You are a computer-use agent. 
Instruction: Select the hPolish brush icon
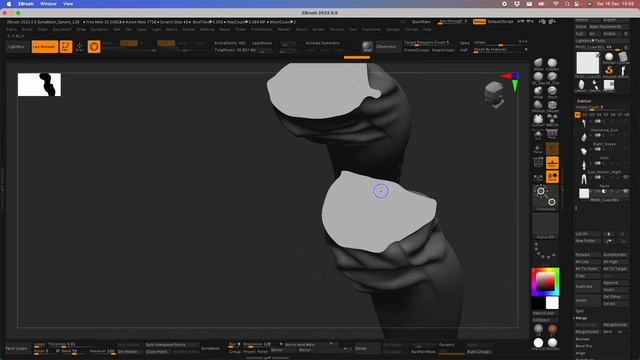538,105
